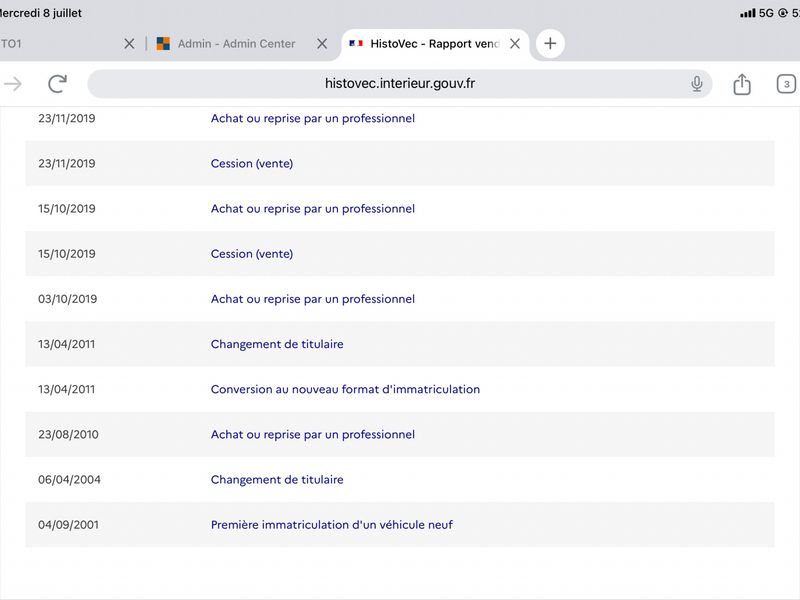Click the date 04/09/2001
800x600 pixels.
click(x=68, y=524)
